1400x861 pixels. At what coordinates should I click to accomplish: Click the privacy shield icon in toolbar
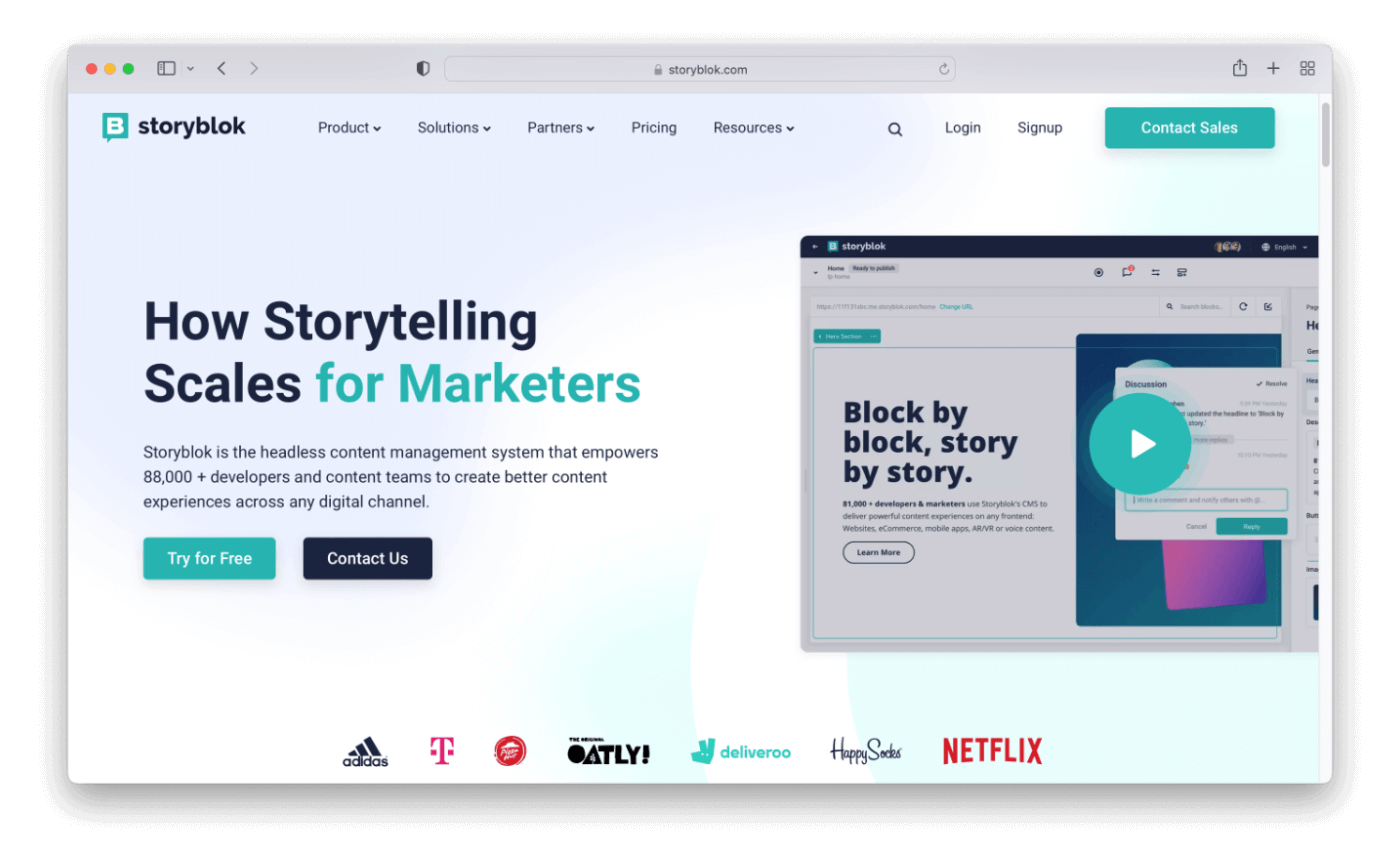coord(423,69)
